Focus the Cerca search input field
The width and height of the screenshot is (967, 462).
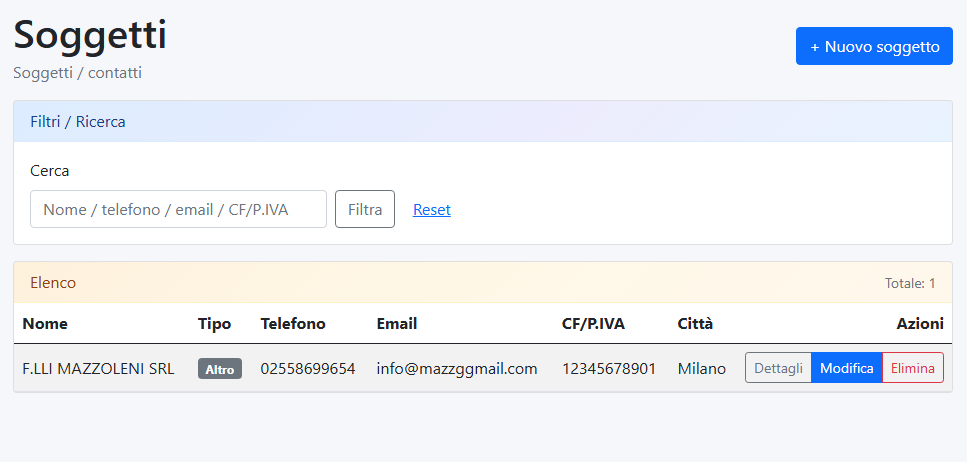(178, 209)
